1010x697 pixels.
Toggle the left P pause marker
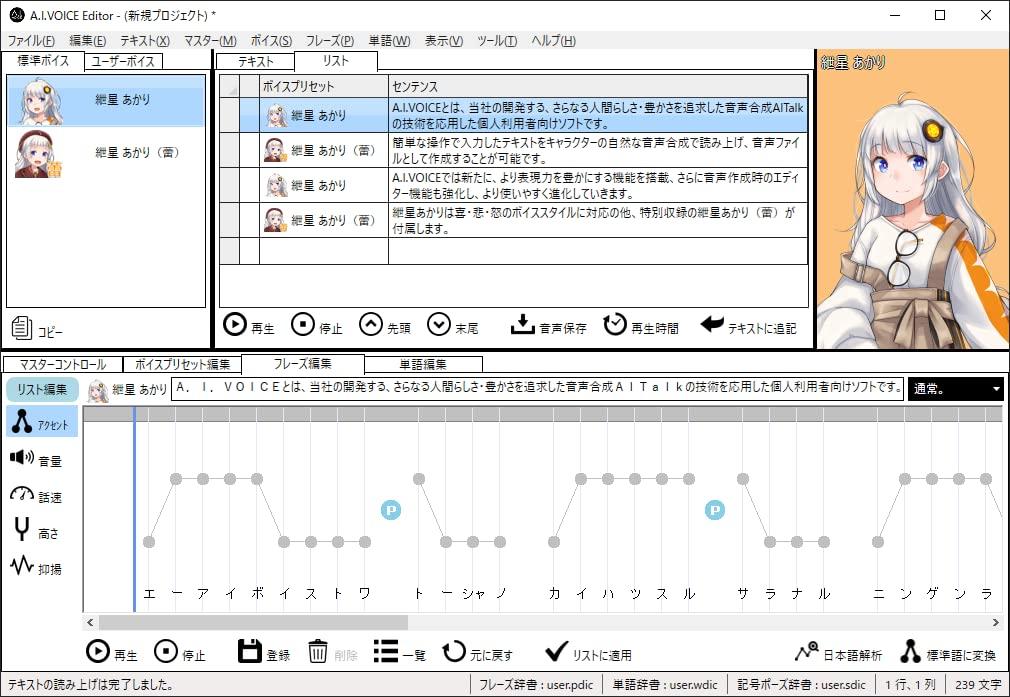(391, 510)
